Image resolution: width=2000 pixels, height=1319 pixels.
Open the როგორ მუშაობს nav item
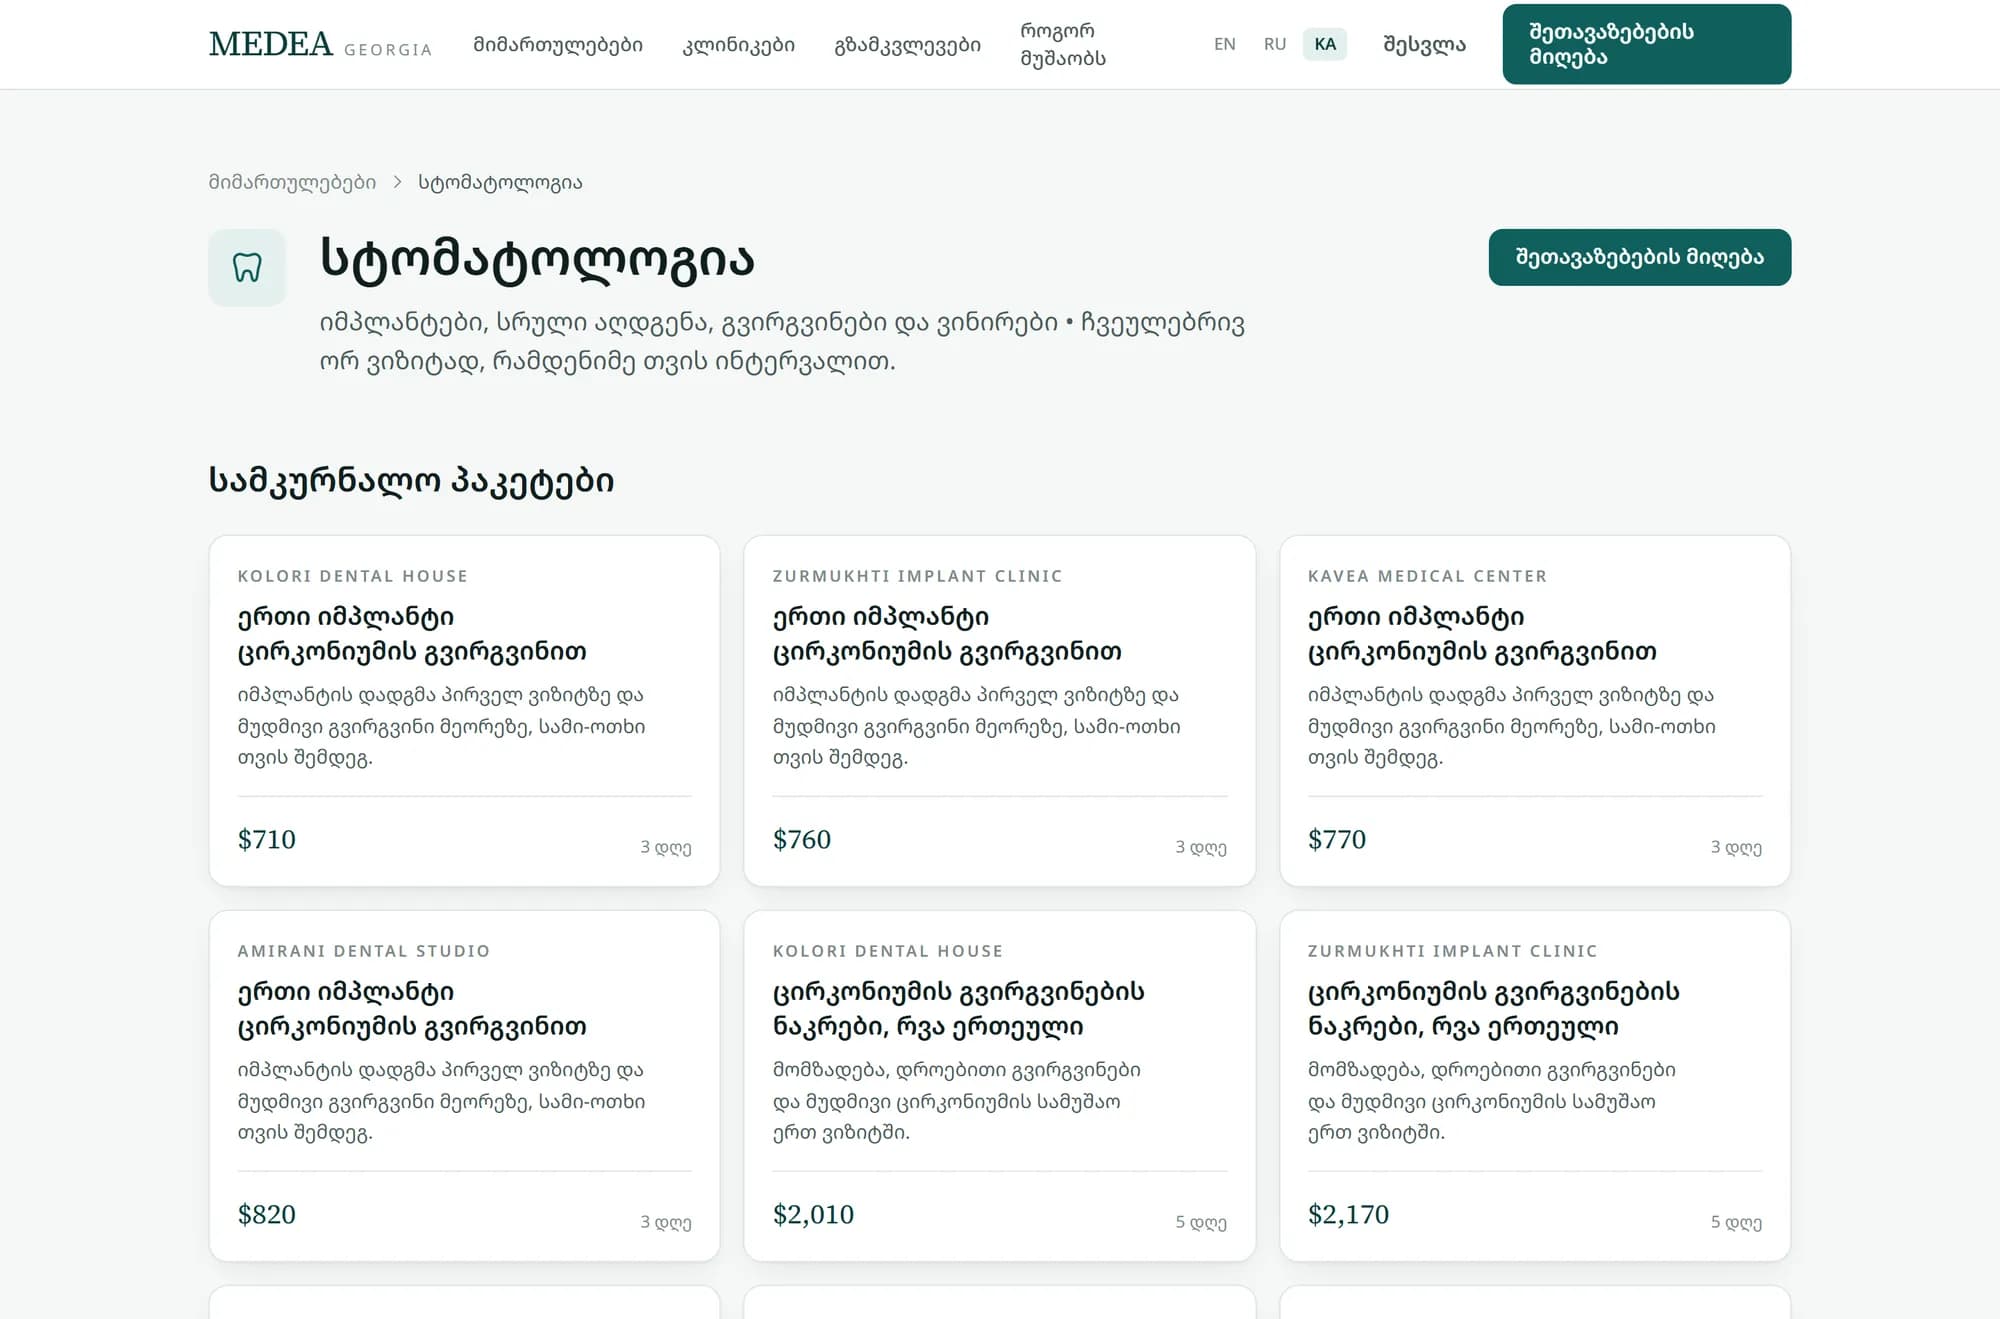click(x=1063, y=45)
